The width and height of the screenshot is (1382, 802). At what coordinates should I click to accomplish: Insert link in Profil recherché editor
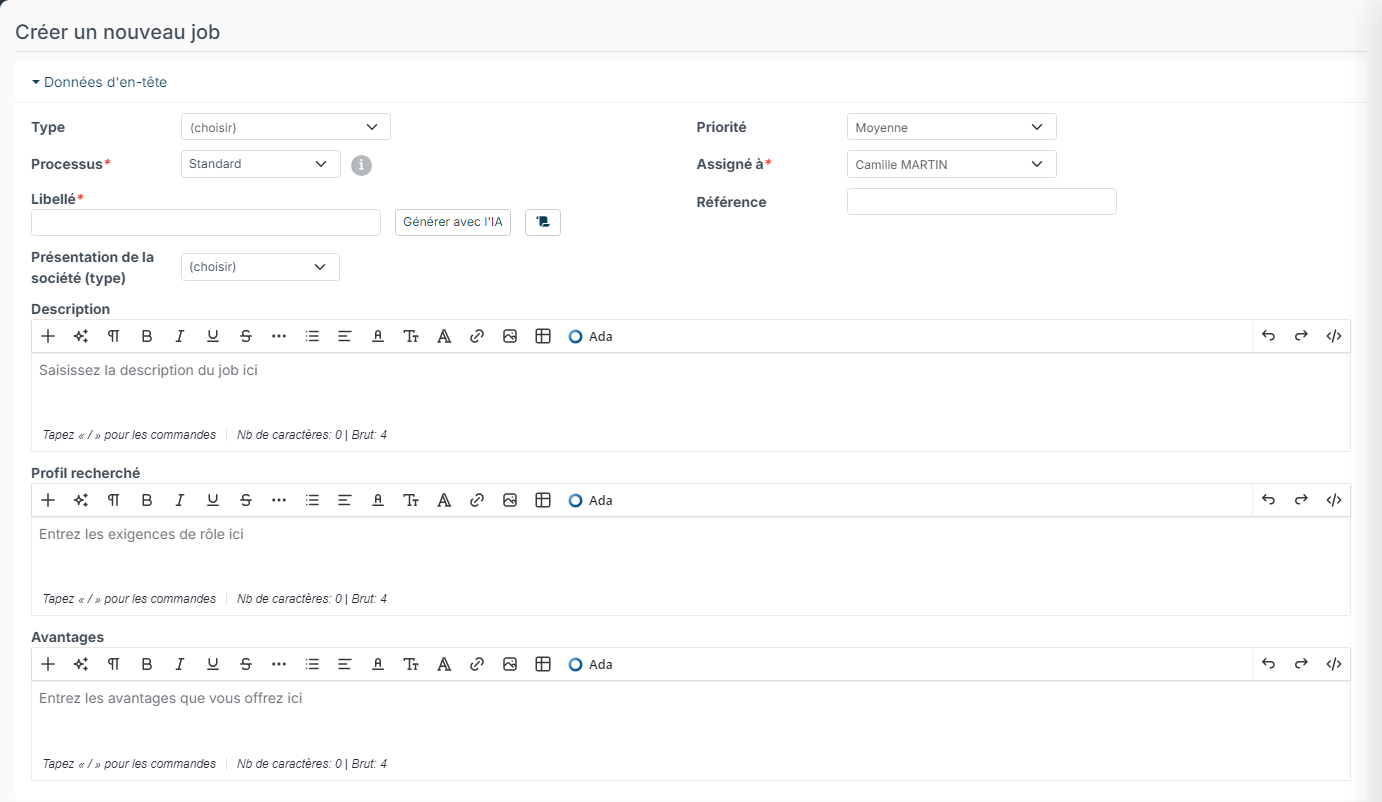(477, 500)
